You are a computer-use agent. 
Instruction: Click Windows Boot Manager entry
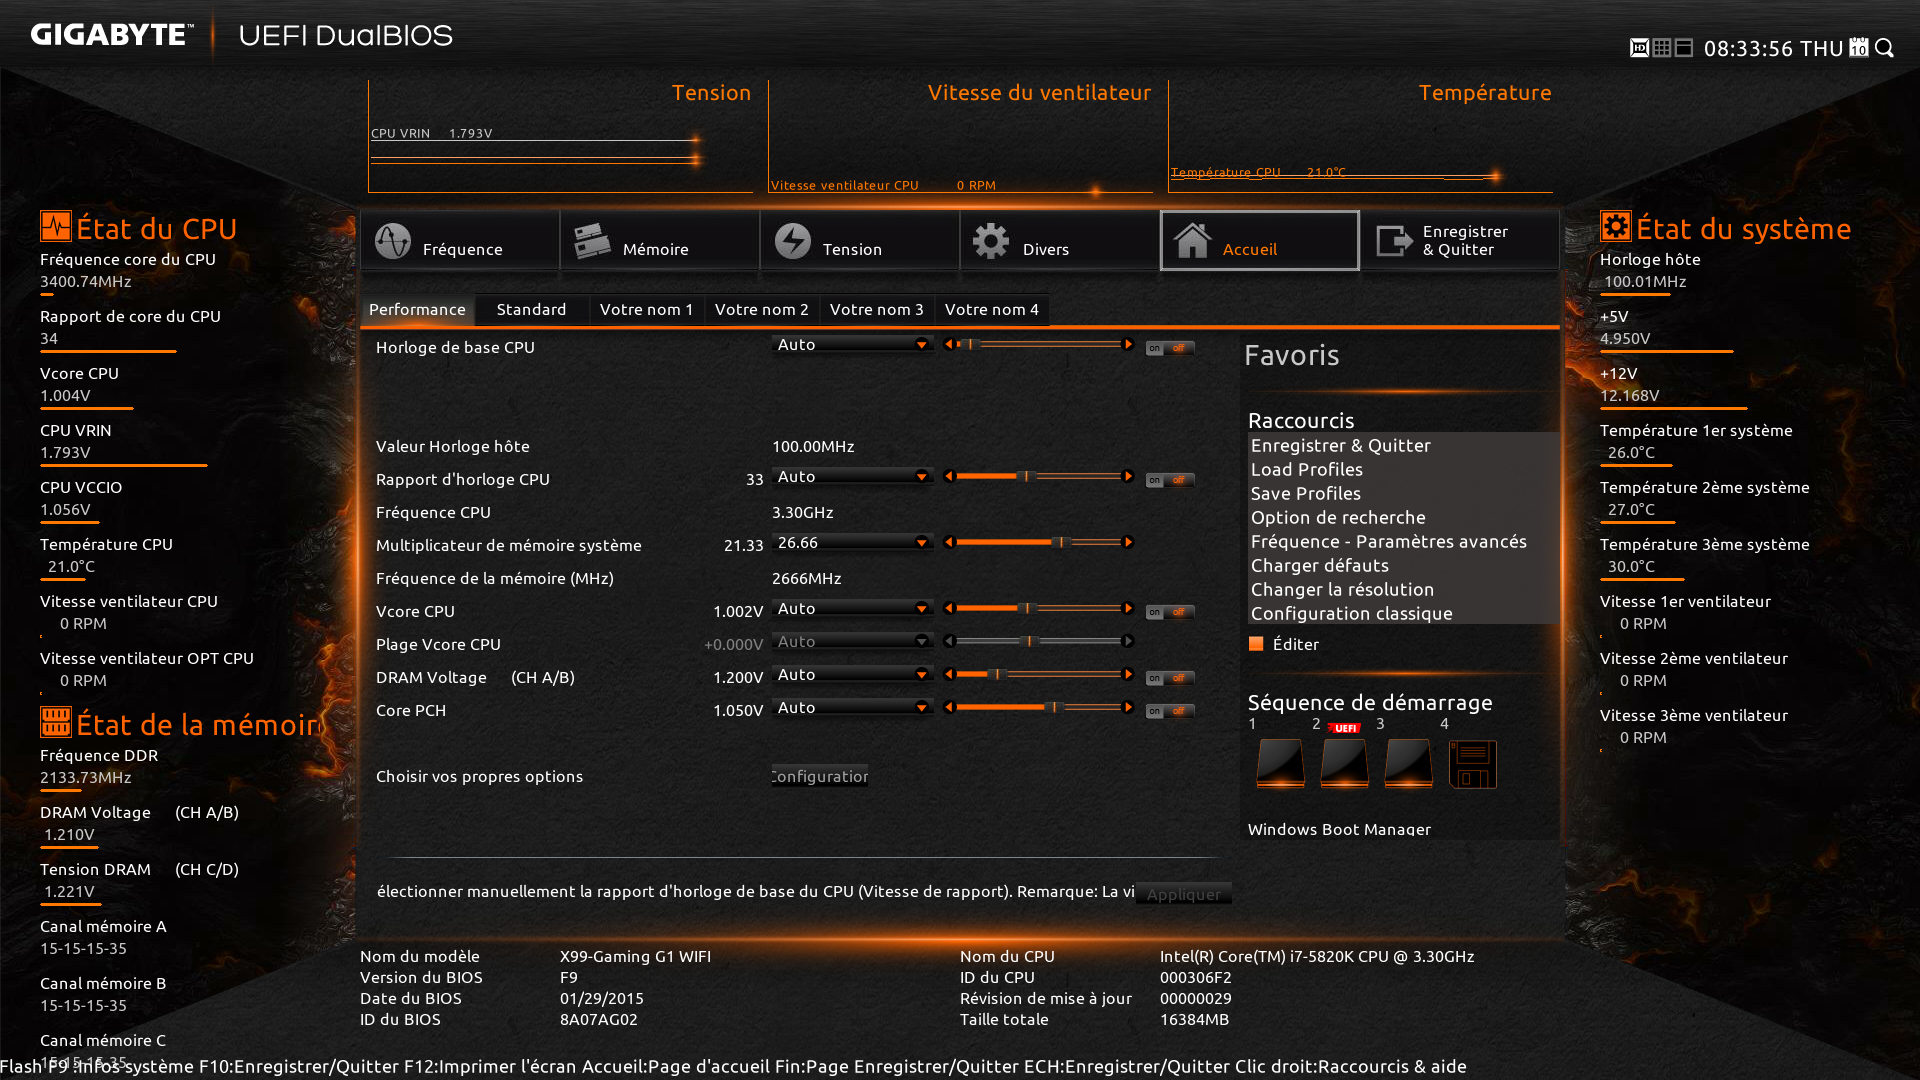1339,829
